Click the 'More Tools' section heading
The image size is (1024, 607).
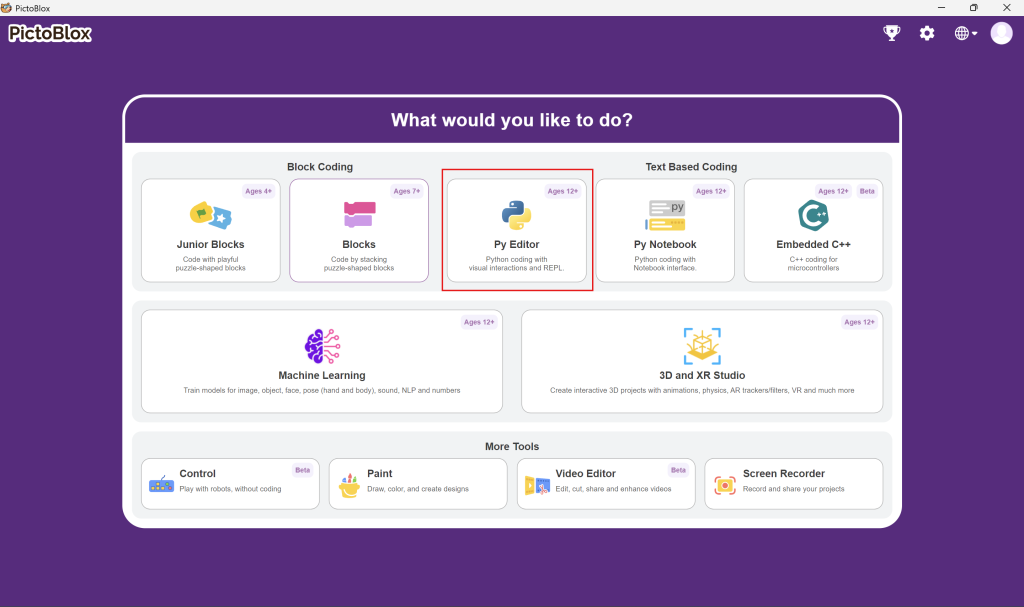click(x=512, y=446)
